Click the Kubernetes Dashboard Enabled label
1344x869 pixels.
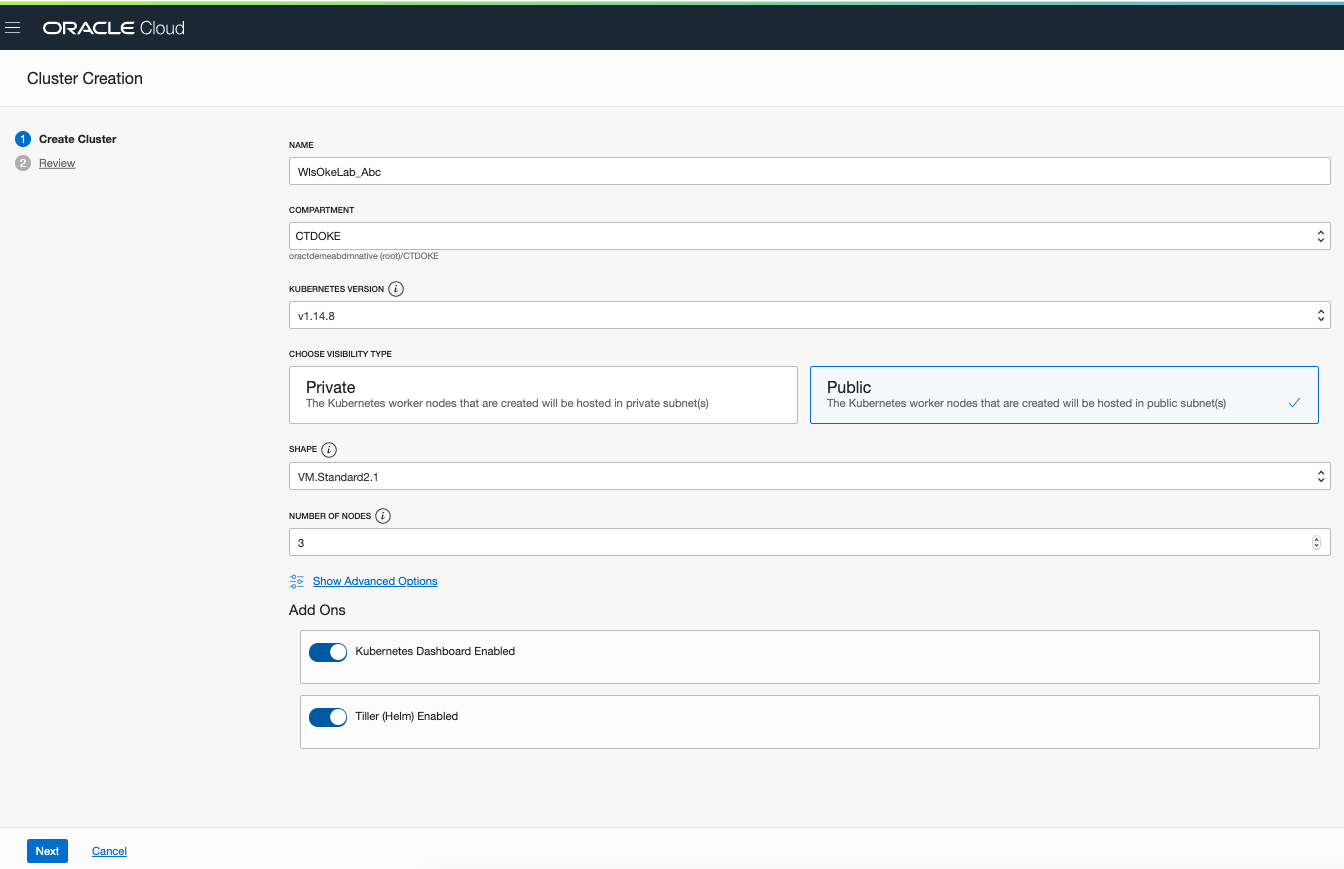(435, 651)
